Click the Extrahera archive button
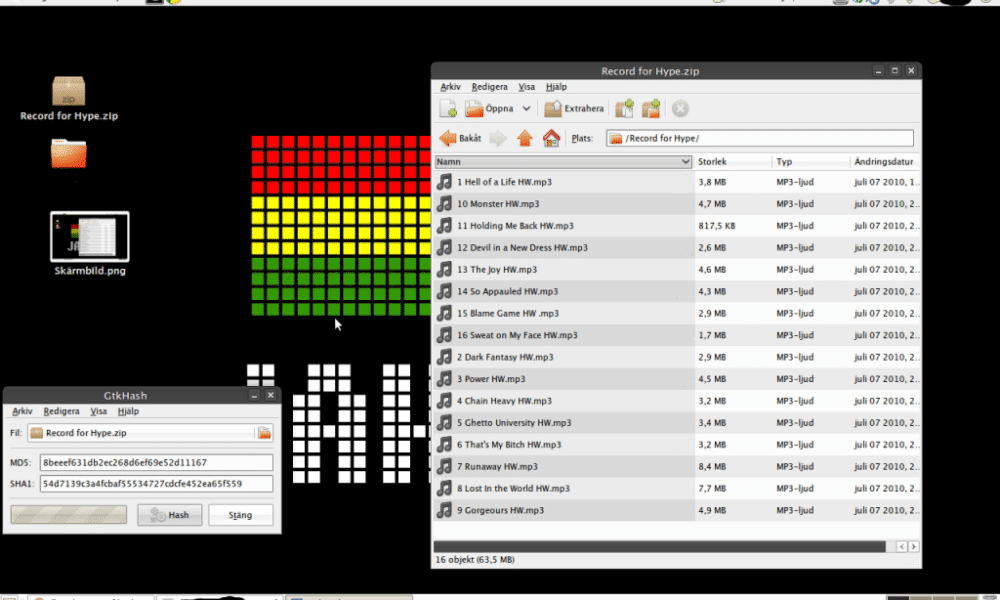Screen dimensions: 1000x600 coord(574,108)
